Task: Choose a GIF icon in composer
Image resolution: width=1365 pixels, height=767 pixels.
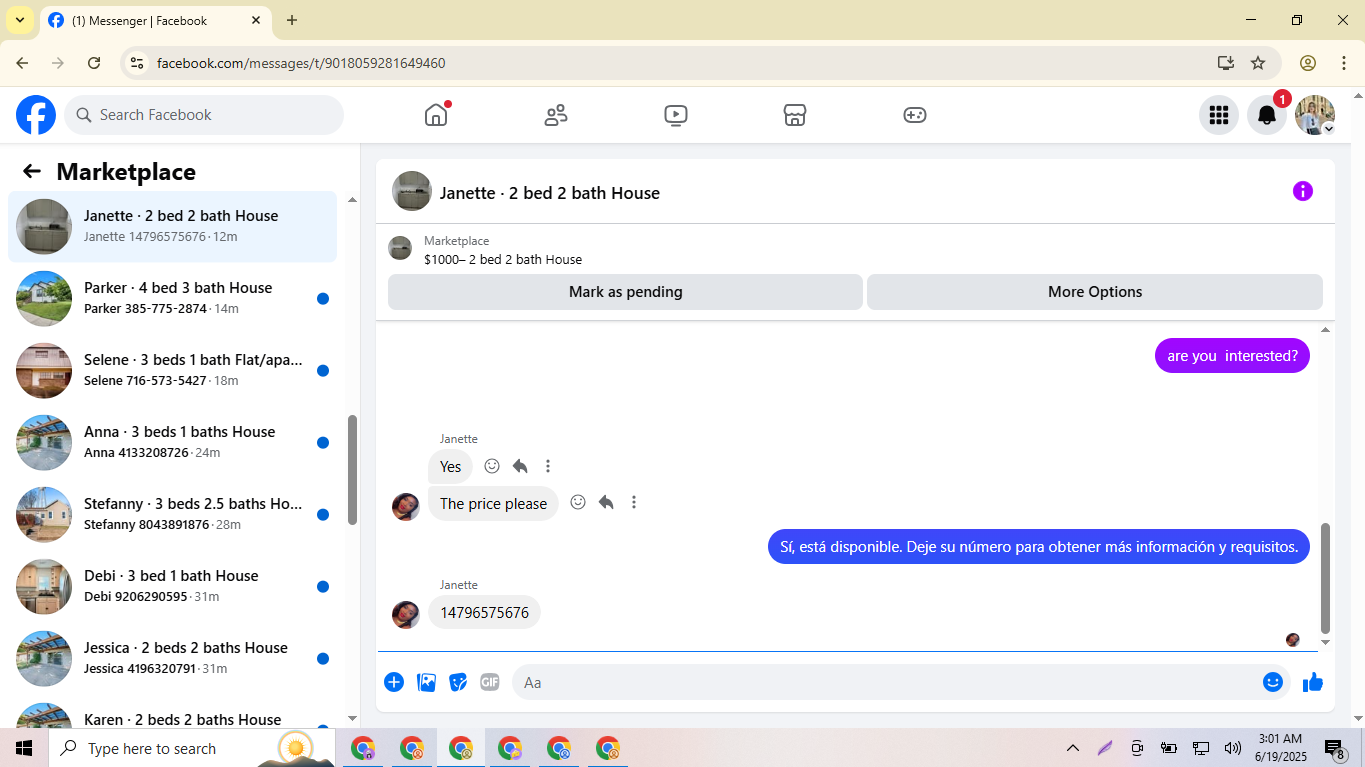Action: [x=489, y=682]
